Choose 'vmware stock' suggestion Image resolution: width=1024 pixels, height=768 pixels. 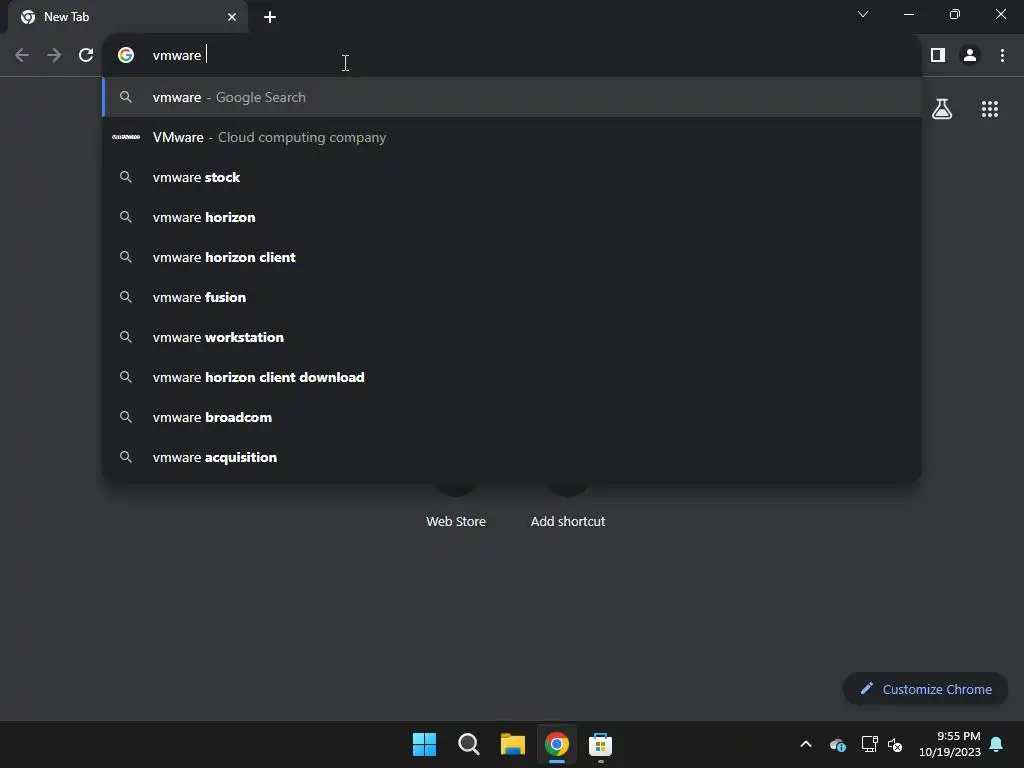[512, 177]
